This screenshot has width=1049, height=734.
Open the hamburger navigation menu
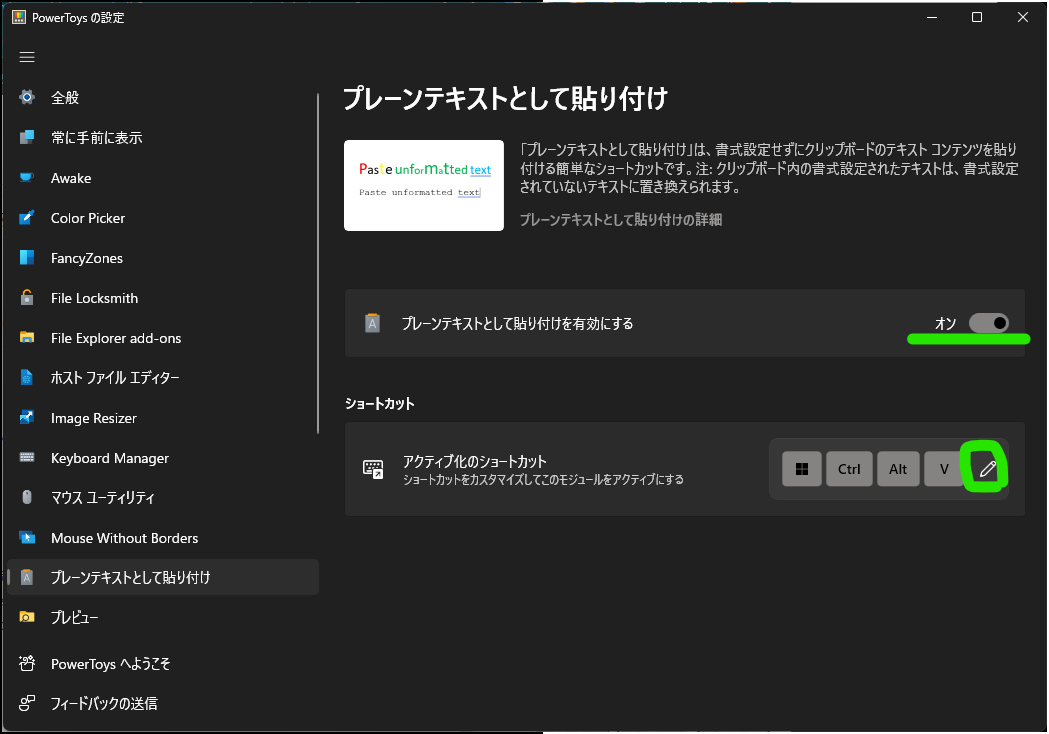tap(27, 57)
